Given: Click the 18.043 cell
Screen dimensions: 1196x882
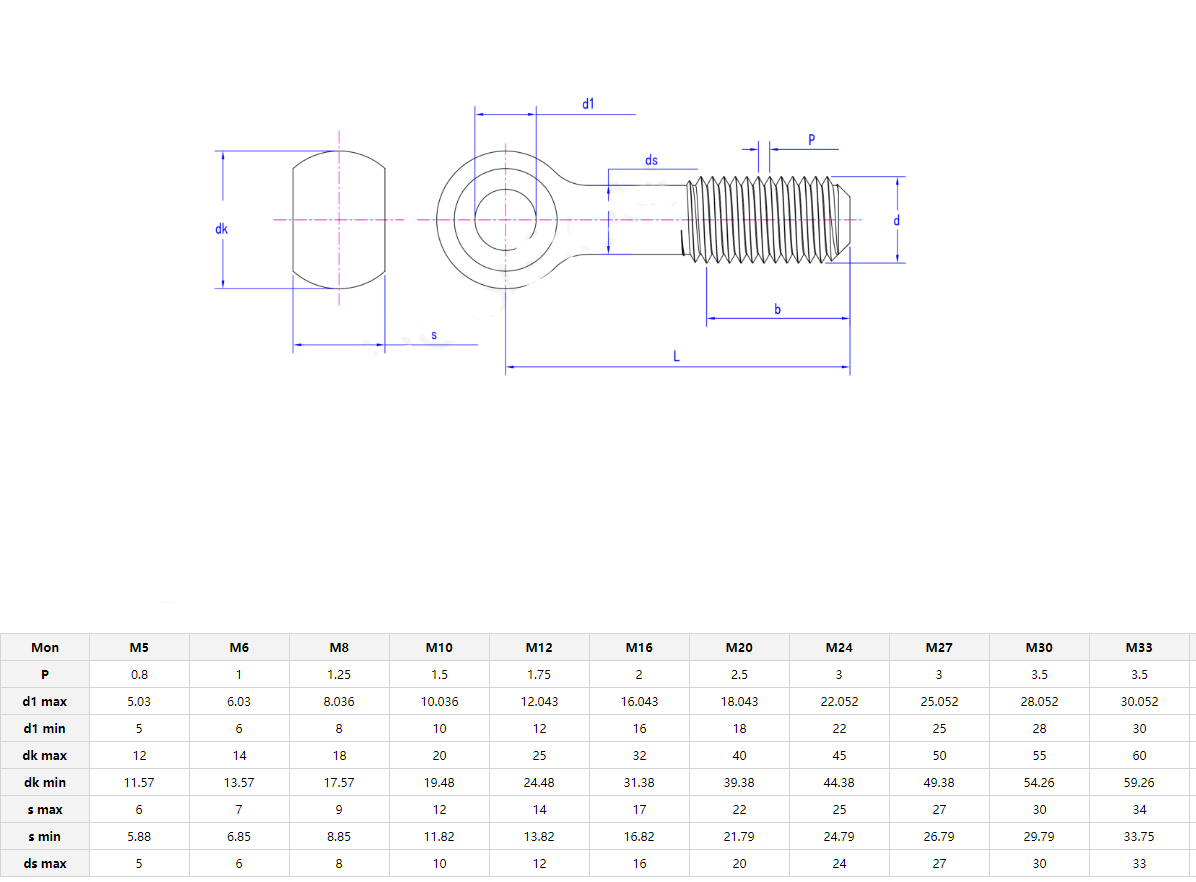Looking at the screenshot, I should (x=739, y=701).
